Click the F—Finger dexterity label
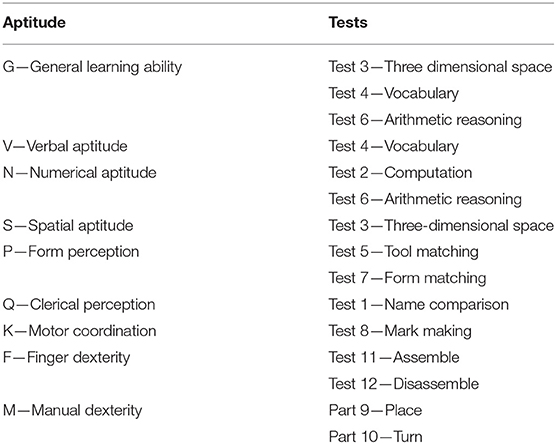Screen dimensions: 556x444 66,357
